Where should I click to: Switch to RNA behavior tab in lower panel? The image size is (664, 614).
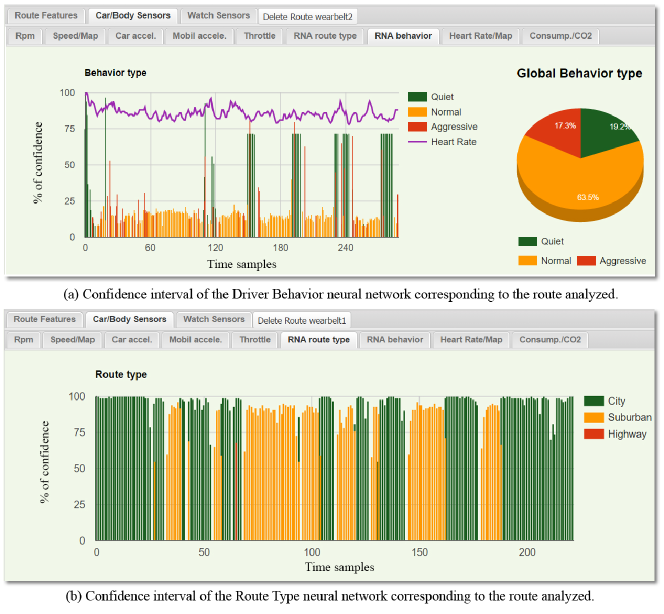click(x=395, y=340)
